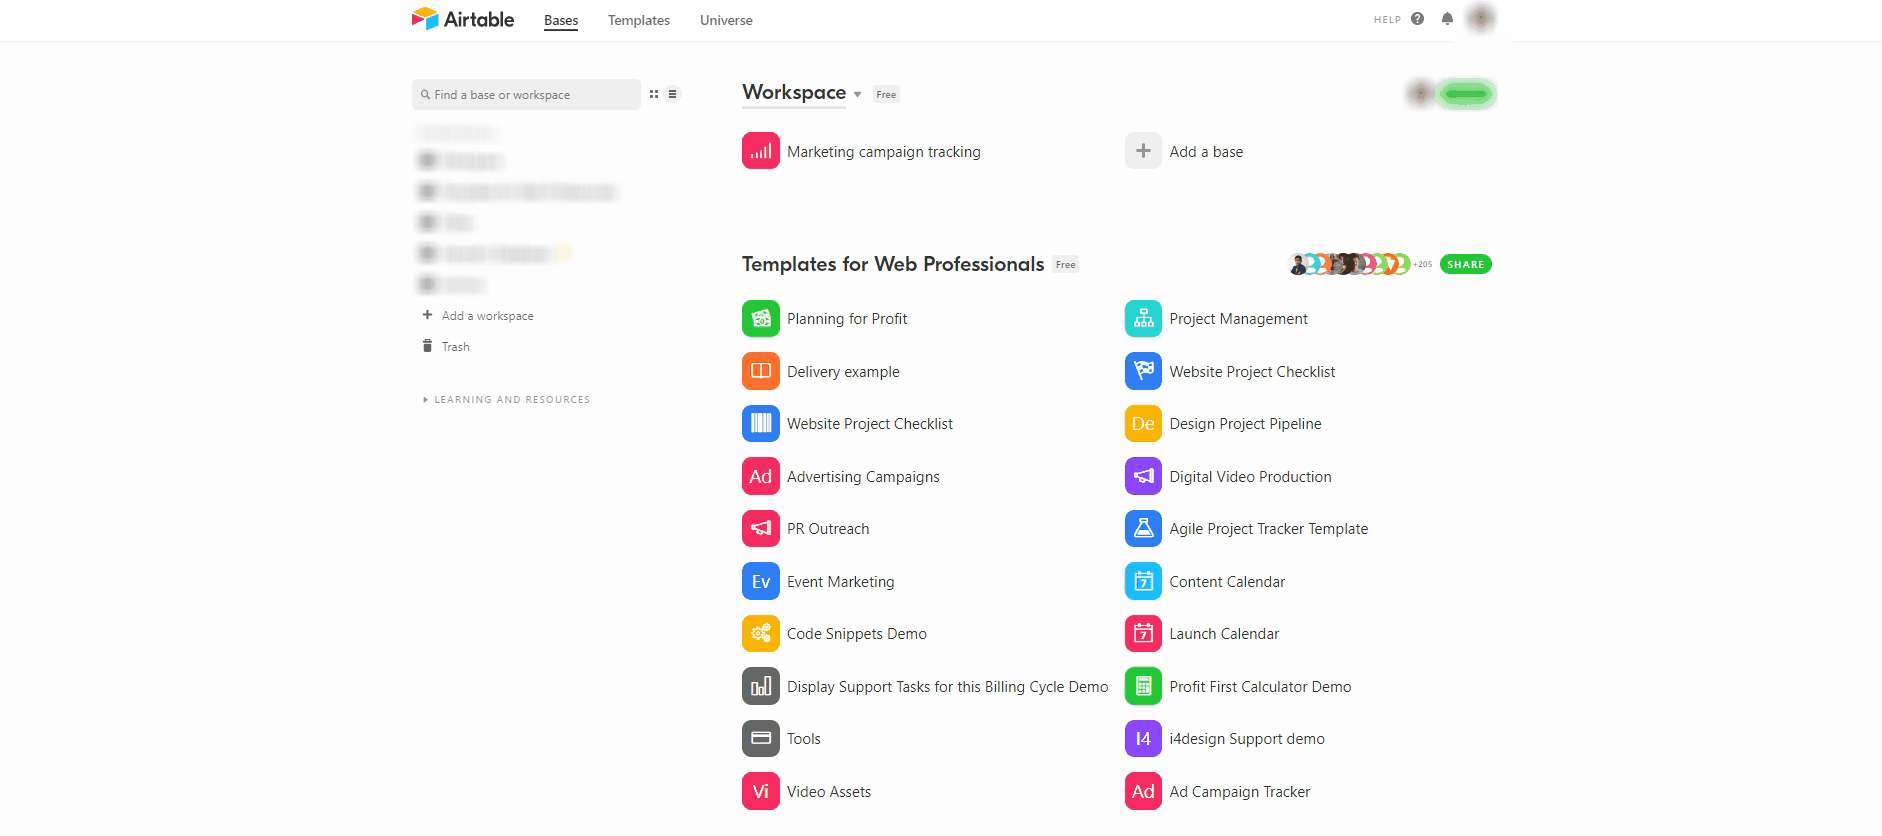Open Launch Calendar icon
The width and height of the screenshot is (1882, 836).
tap(1143, 634)
